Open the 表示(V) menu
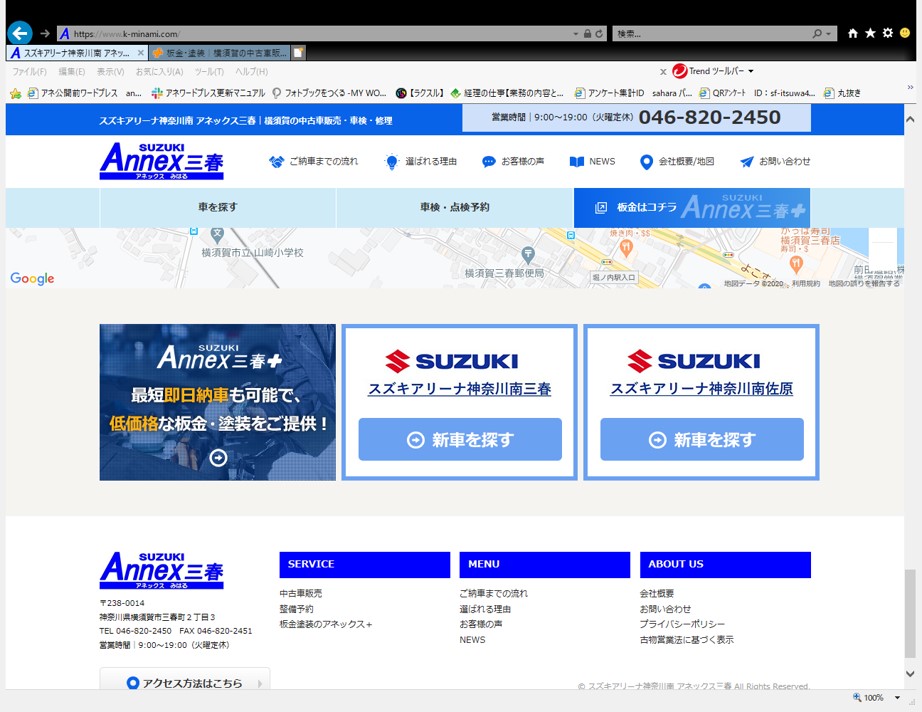The height and width of the screenshot is (712, 922). pyautogui.click(x=111, y=72)
